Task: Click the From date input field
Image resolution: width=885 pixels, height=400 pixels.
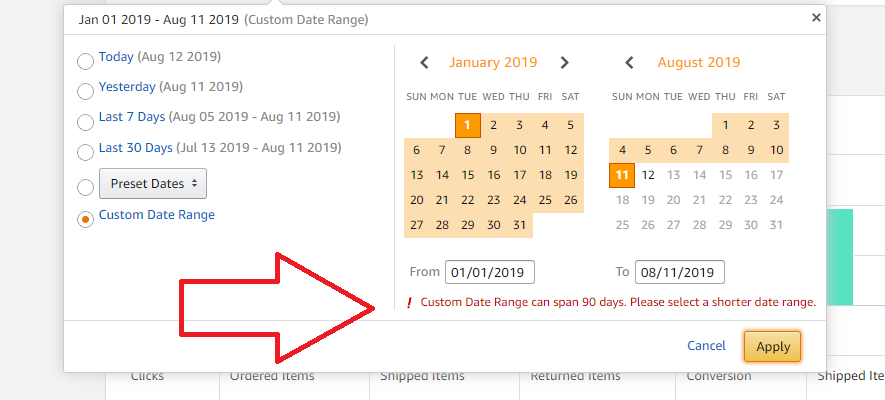Action: (x=490, y=272)
